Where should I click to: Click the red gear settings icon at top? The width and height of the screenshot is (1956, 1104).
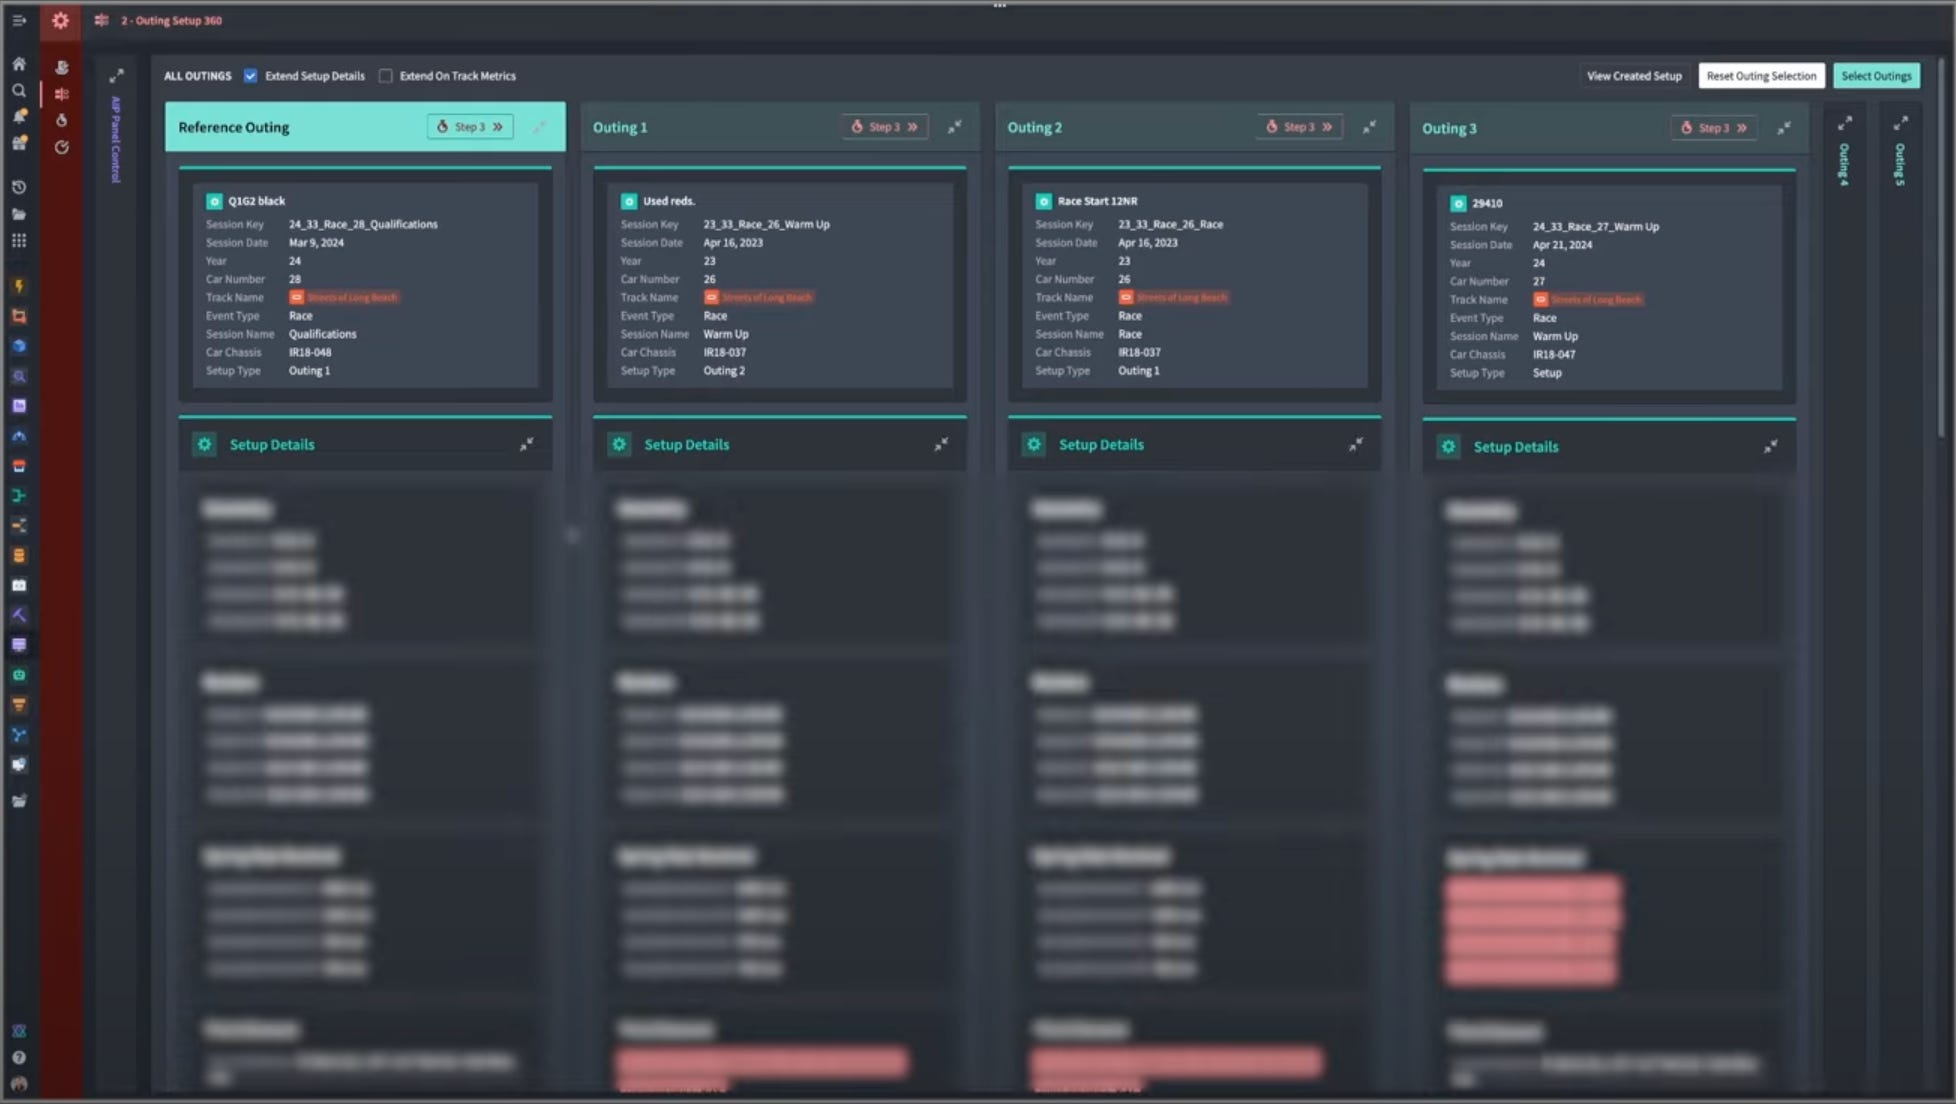click(x=60, y=20)
